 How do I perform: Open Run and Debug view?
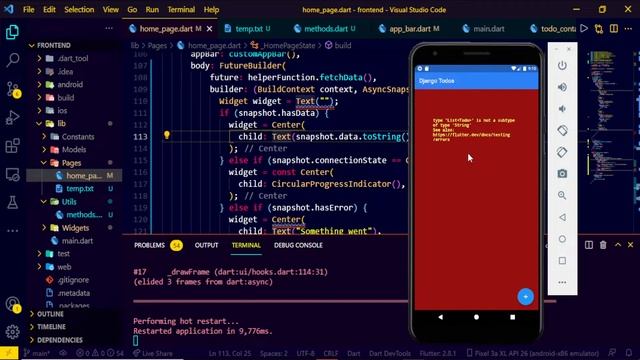[x=12, y=118]
